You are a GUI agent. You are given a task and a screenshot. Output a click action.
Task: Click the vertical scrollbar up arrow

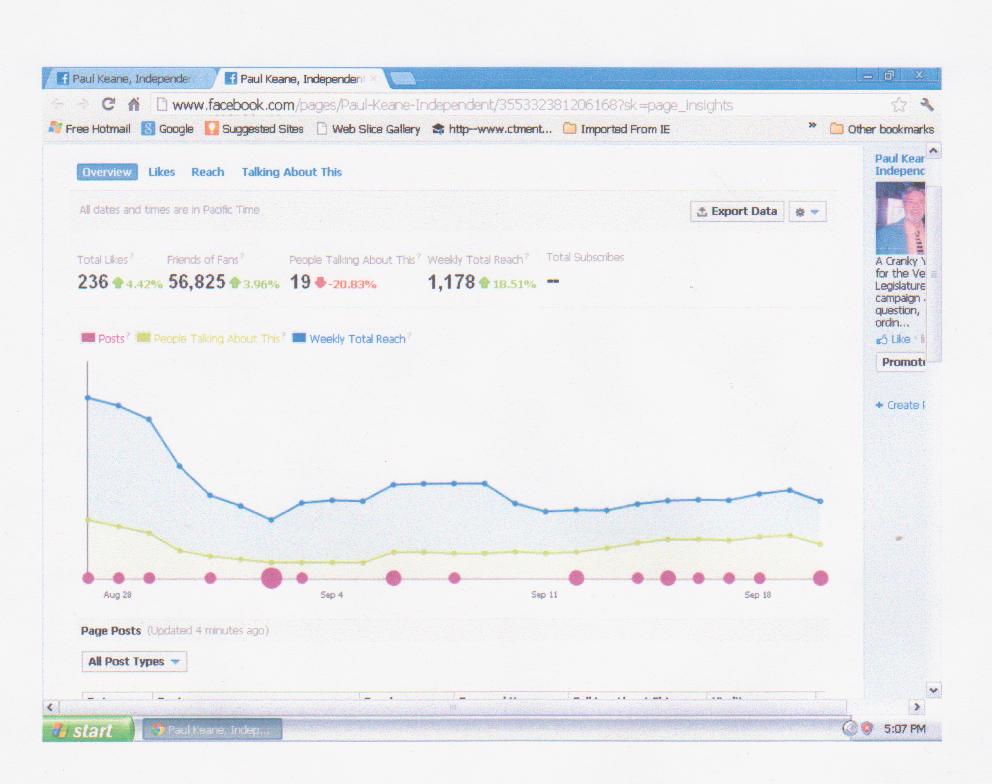pos(933,151)
